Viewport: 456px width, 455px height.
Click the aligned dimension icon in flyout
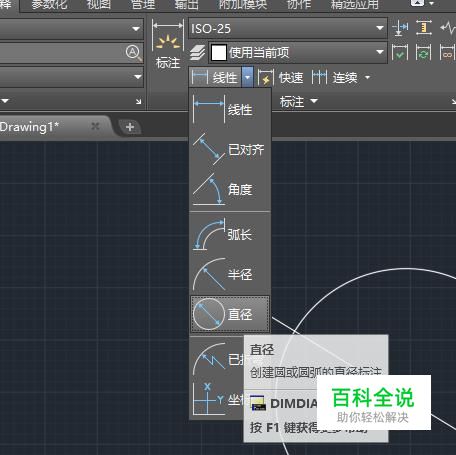209,149
